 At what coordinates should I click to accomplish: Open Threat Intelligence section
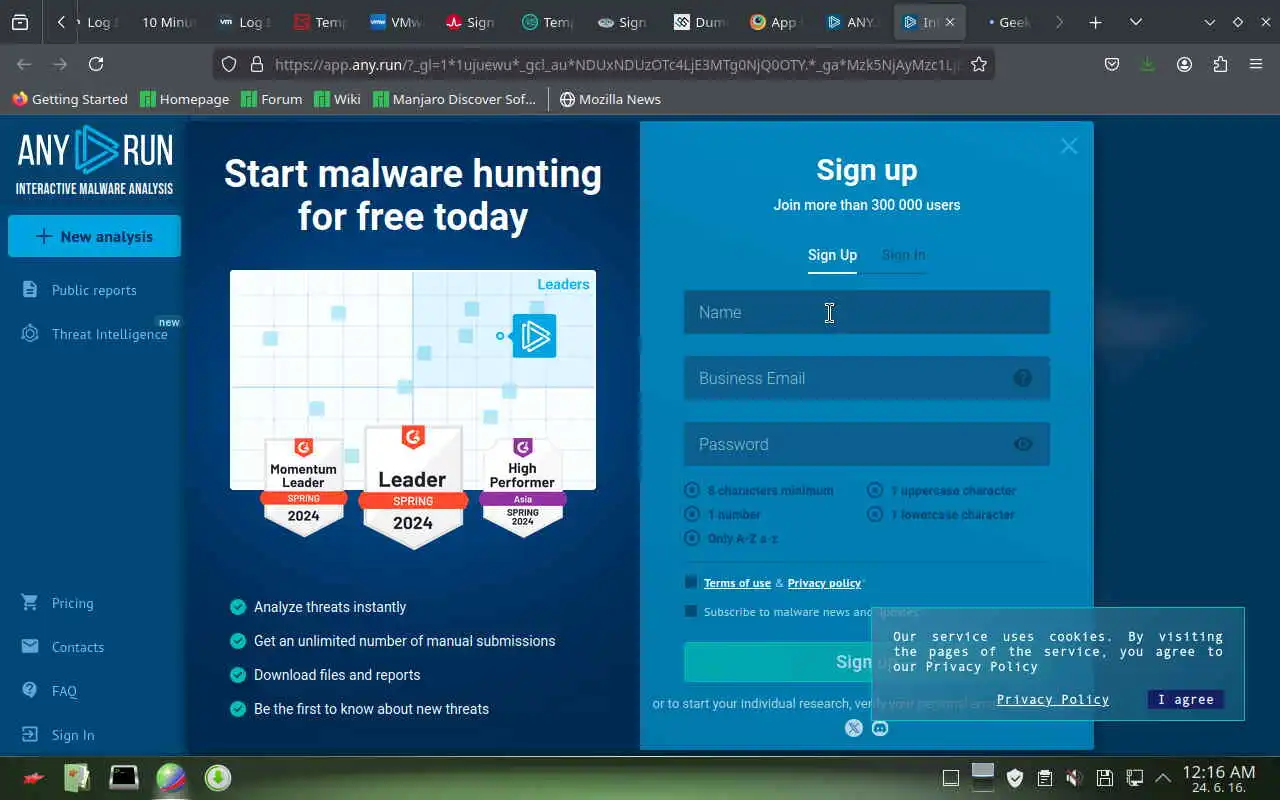109,334
